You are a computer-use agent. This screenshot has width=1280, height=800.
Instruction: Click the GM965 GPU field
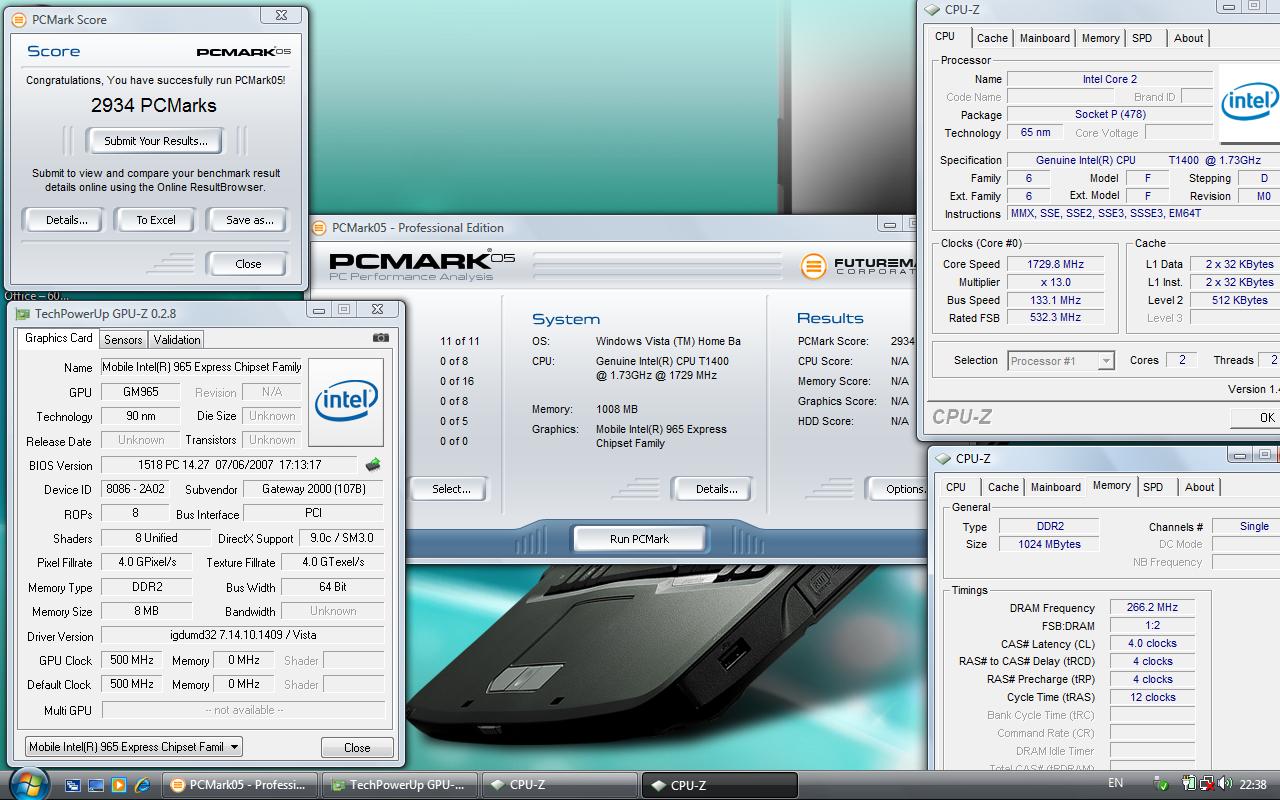(x=140, y=392)
